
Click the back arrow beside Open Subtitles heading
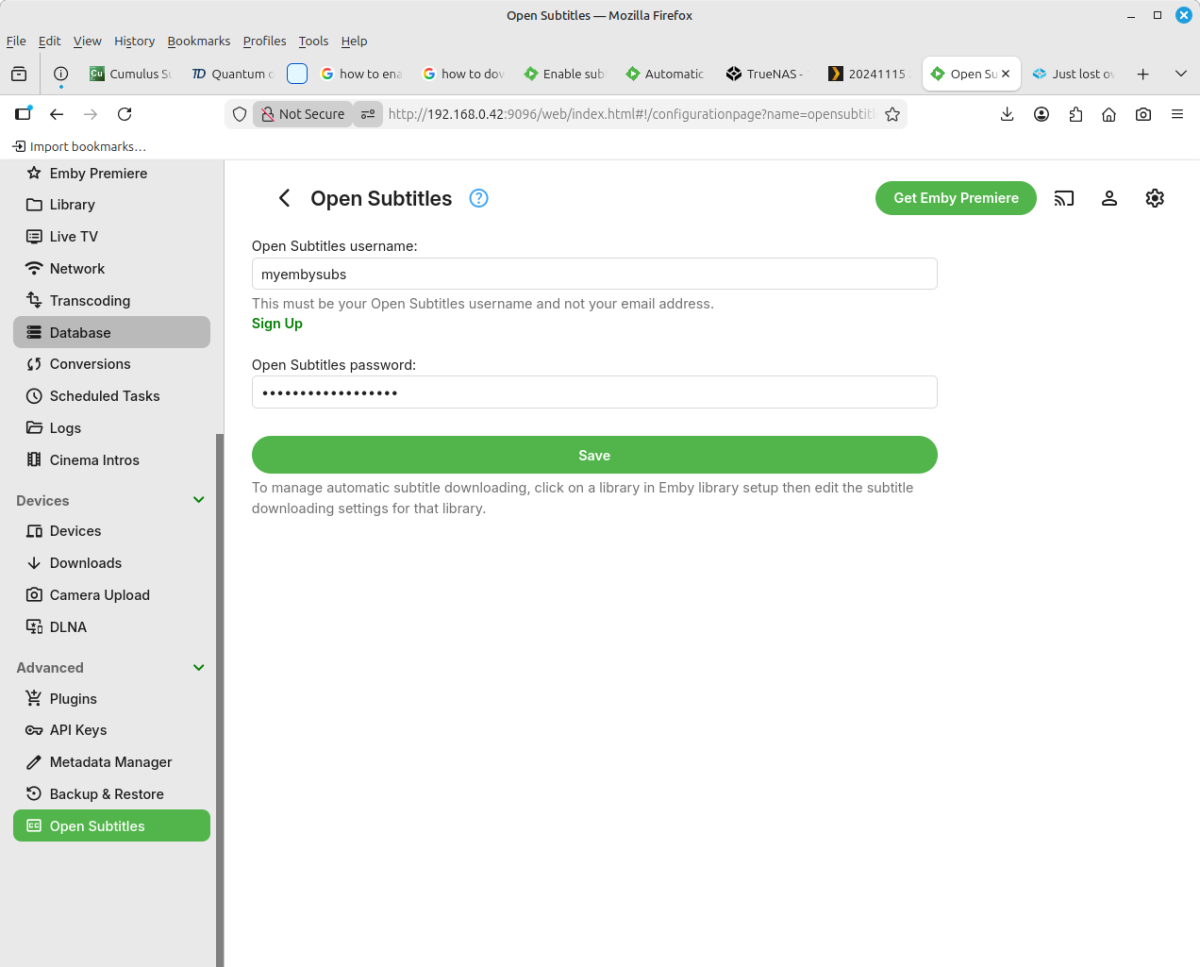click(284, 198)
